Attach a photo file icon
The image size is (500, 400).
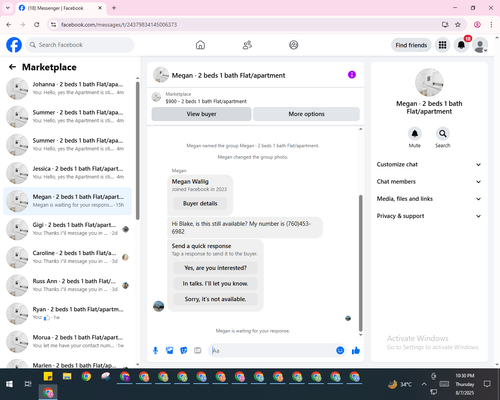(x=170, y=350)
